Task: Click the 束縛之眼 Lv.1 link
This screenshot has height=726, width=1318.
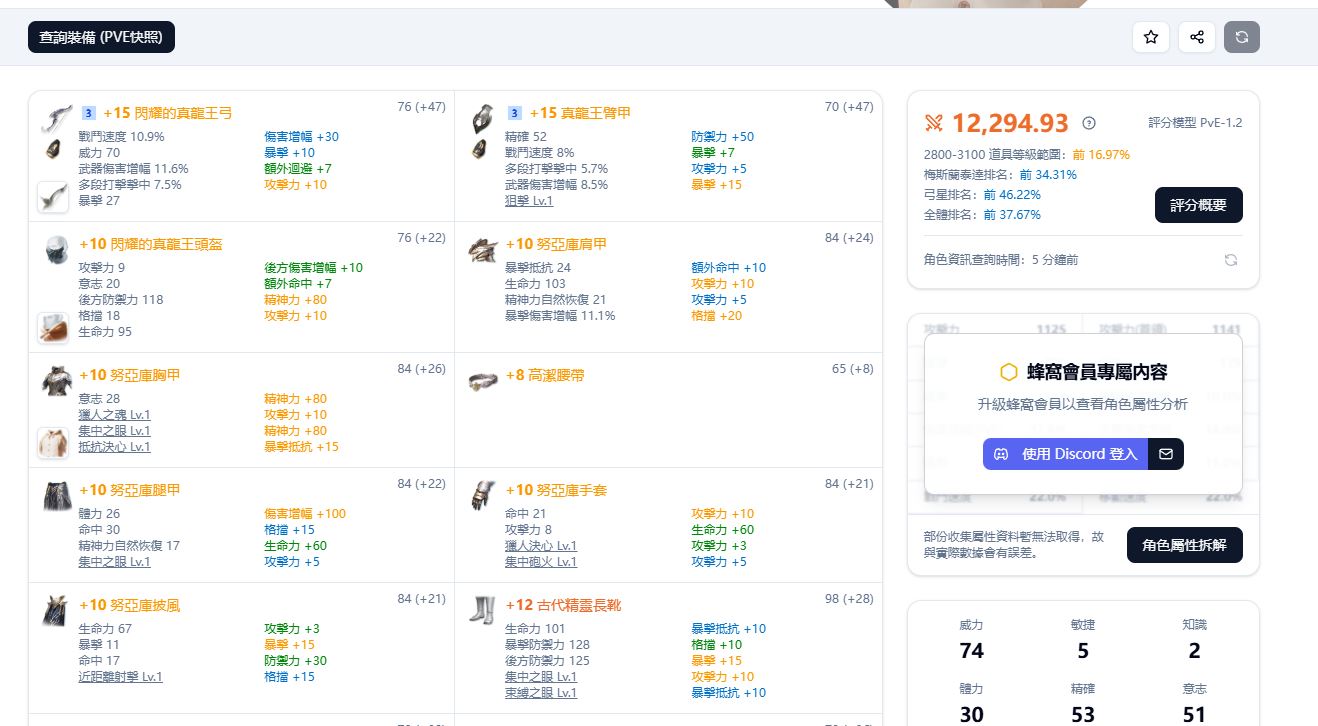Action: pyautogui.click(x=540, y=693)
